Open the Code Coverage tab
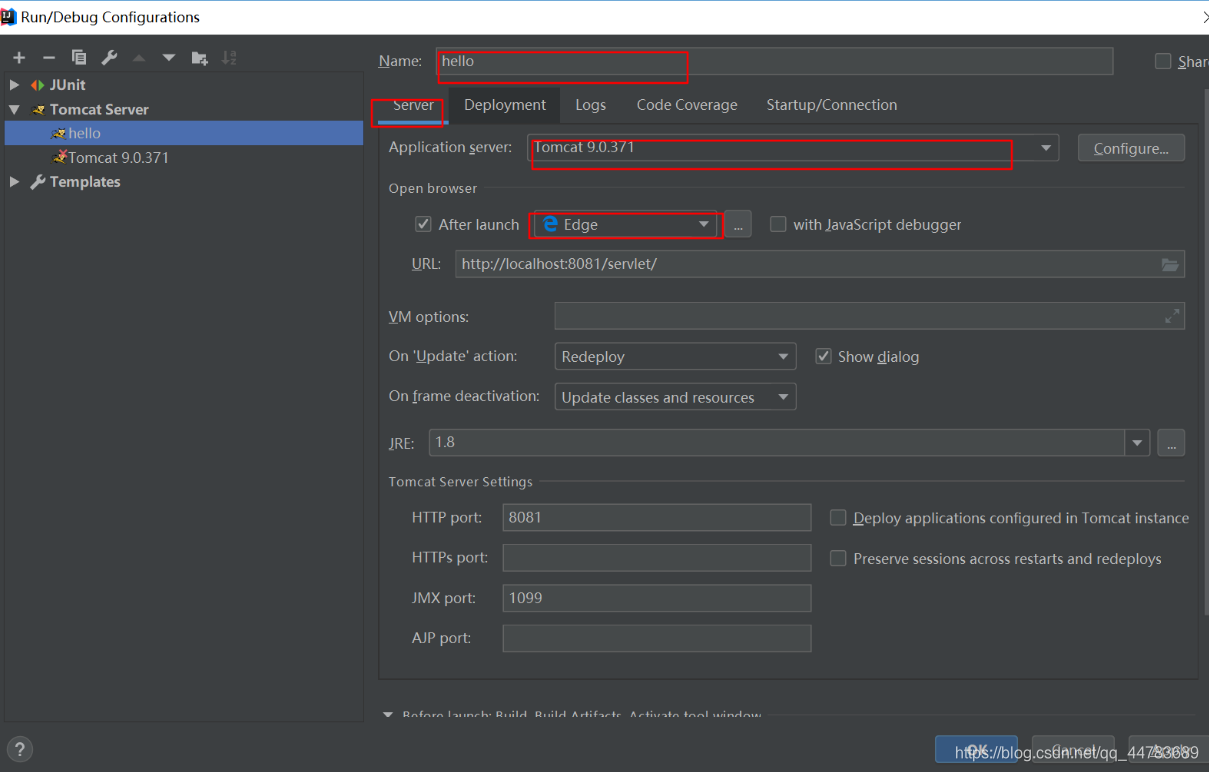 (x=687, y=105)
